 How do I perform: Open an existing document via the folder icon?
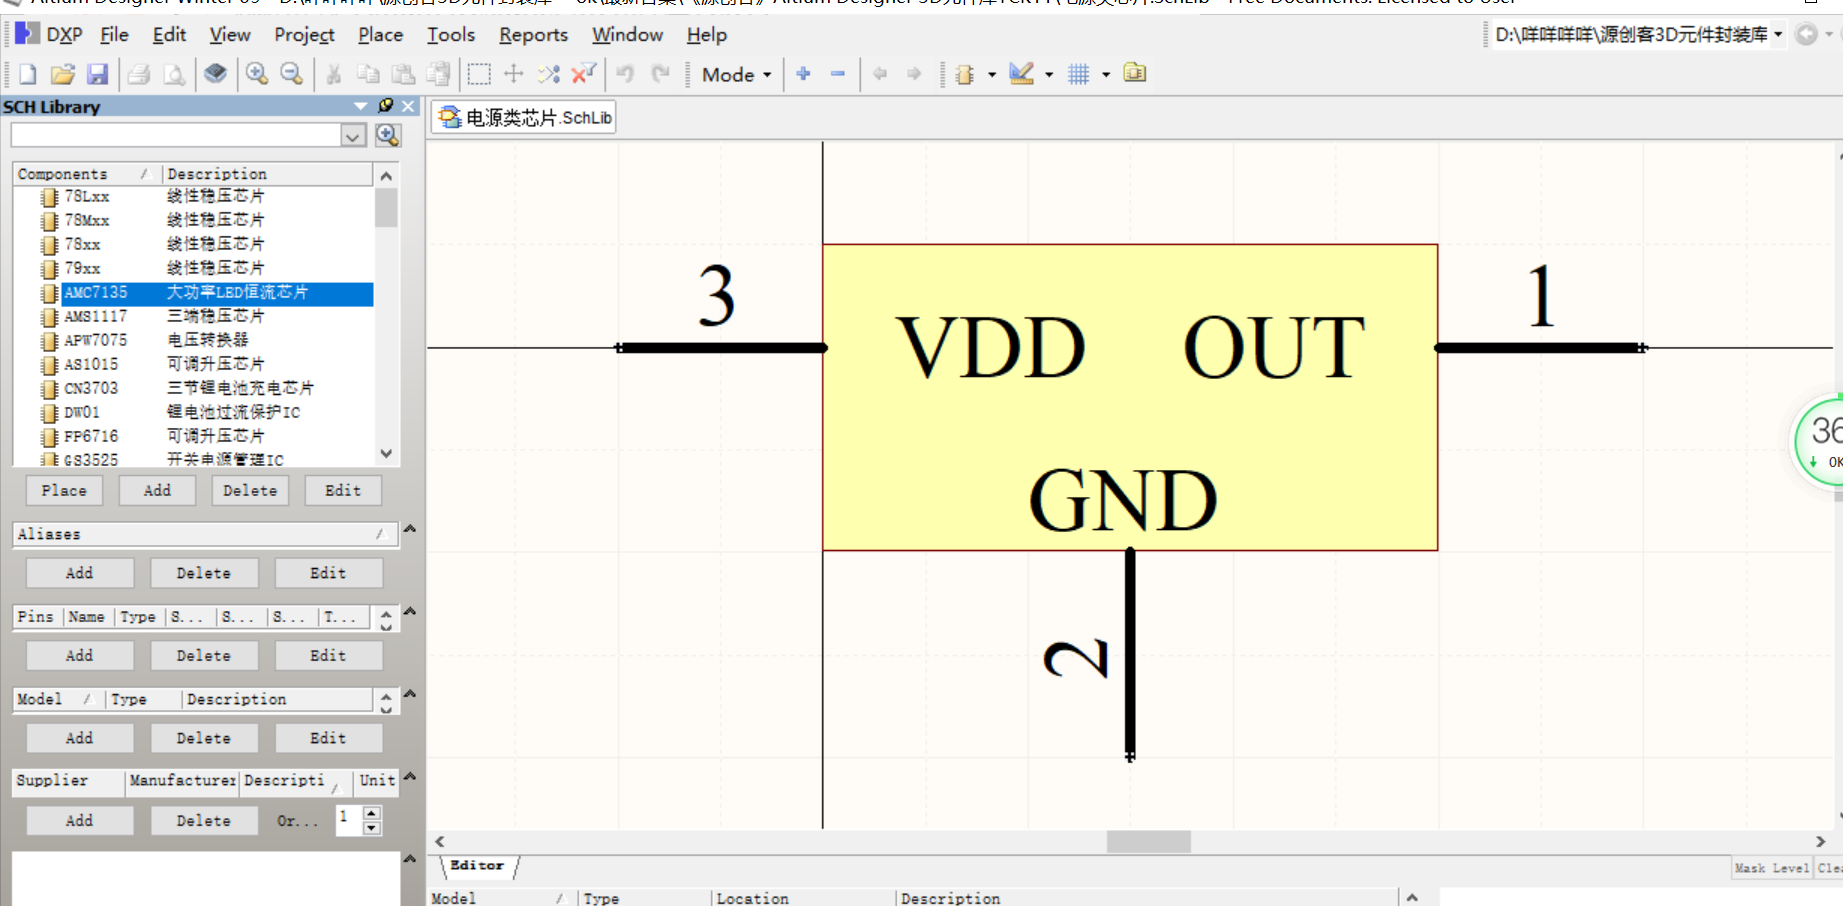click(62, 74)
